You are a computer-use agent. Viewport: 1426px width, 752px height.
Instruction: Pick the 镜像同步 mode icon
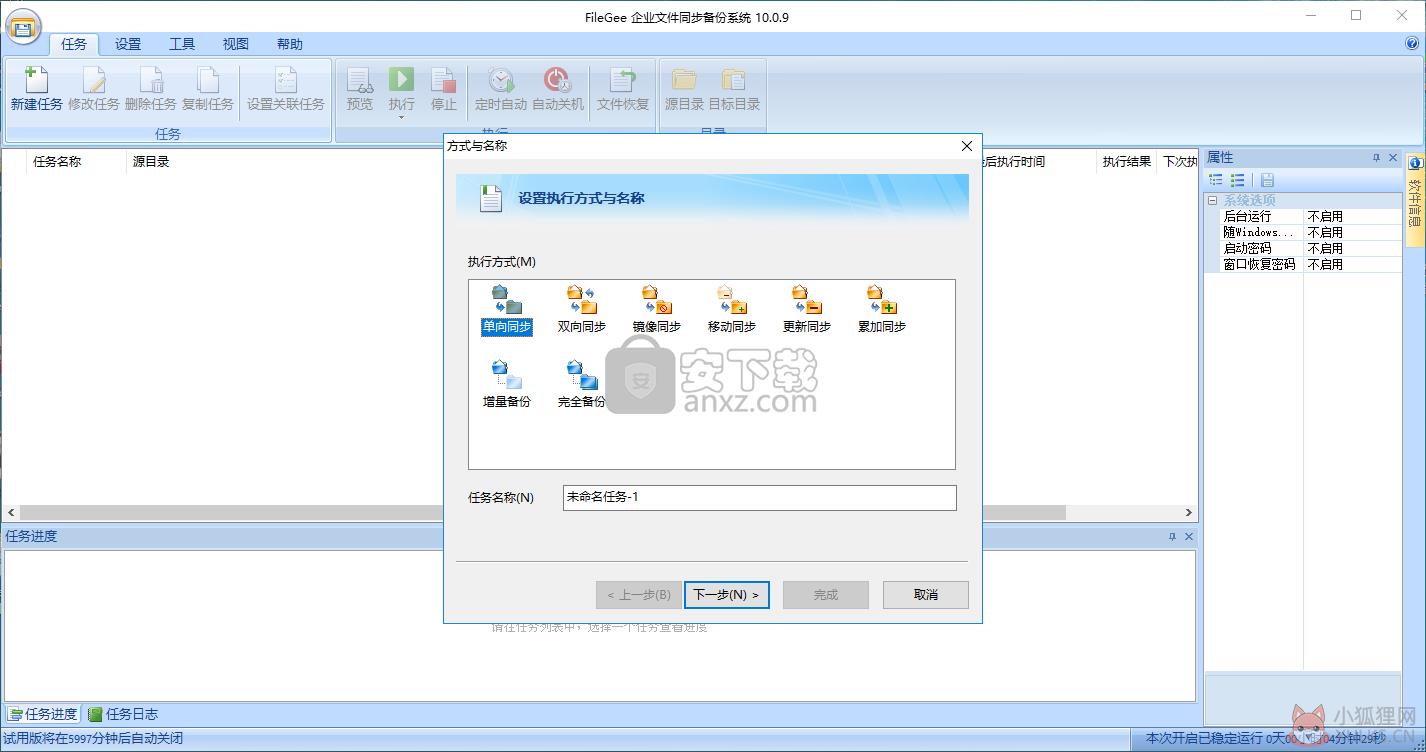(x=657, y=300)
